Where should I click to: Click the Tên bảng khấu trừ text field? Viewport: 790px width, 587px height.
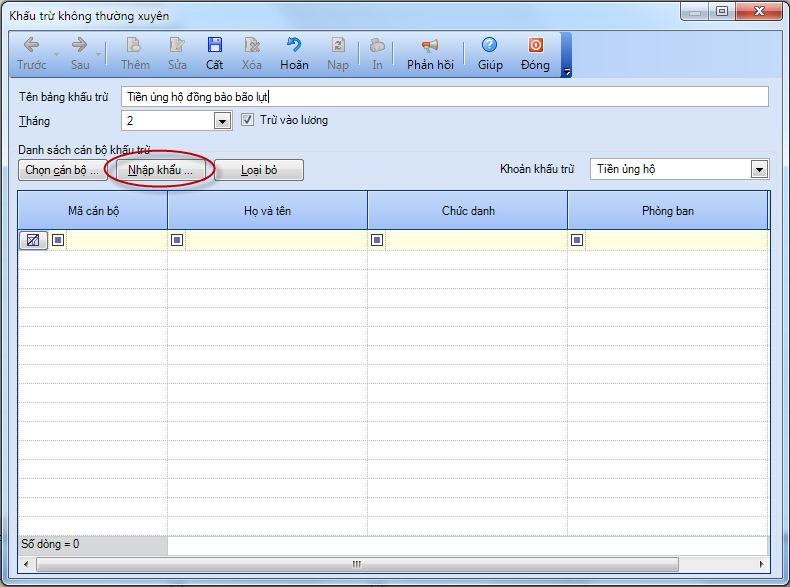click(444, 96)
